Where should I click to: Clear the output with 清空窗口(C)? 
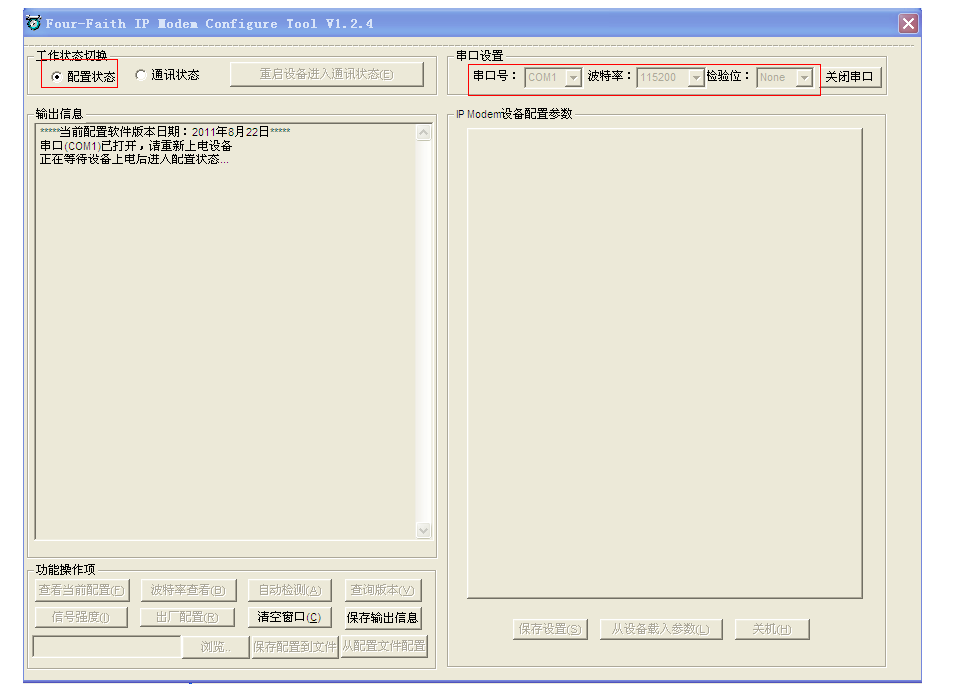289,617
